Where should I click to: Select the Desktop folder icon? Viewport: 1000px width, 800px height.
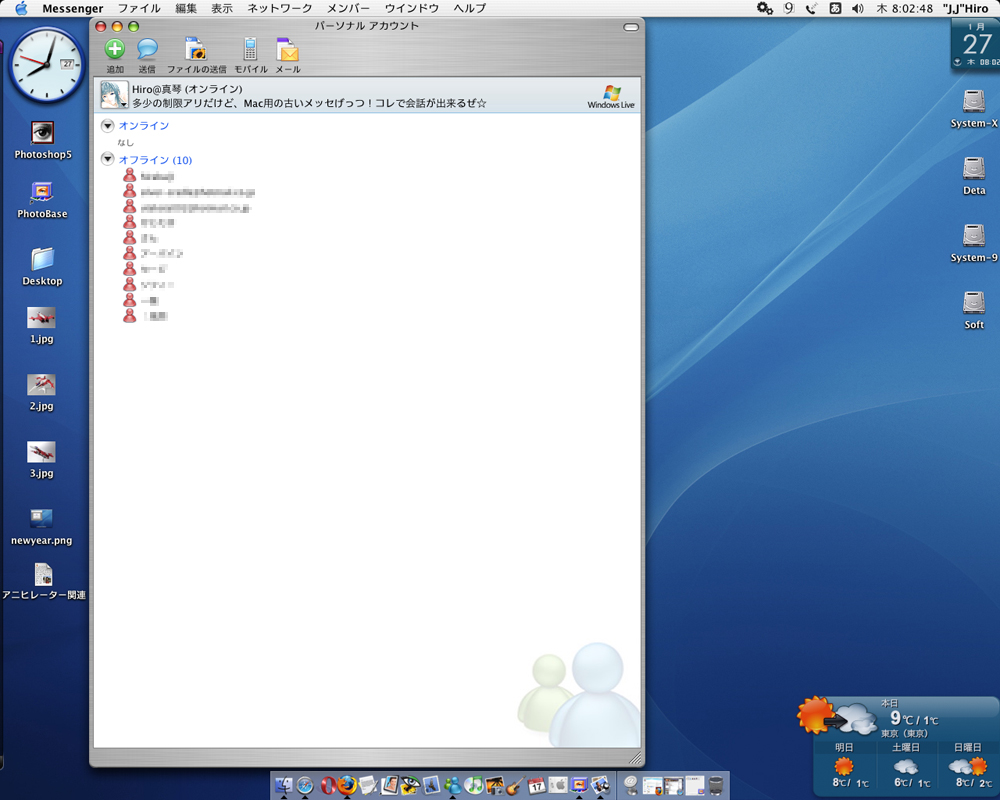click(42, 259)
